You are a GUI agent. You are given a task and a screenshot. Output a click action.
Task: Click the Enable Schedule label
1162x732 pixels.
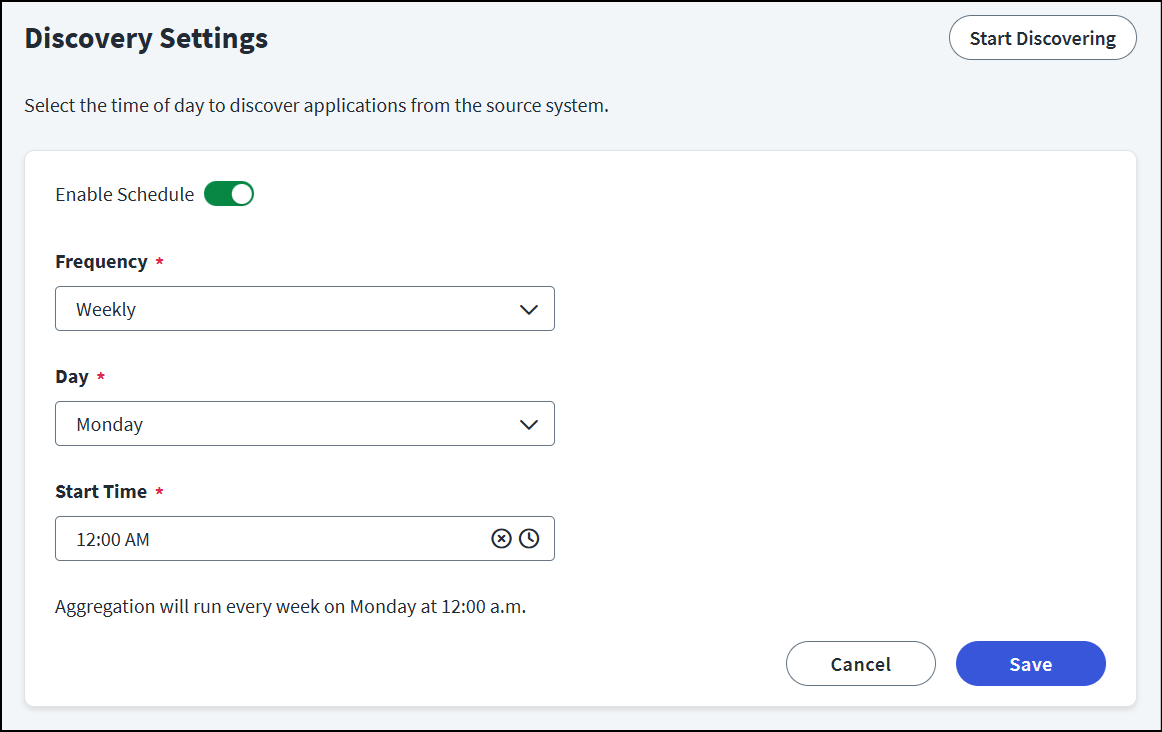click(124, 194)
